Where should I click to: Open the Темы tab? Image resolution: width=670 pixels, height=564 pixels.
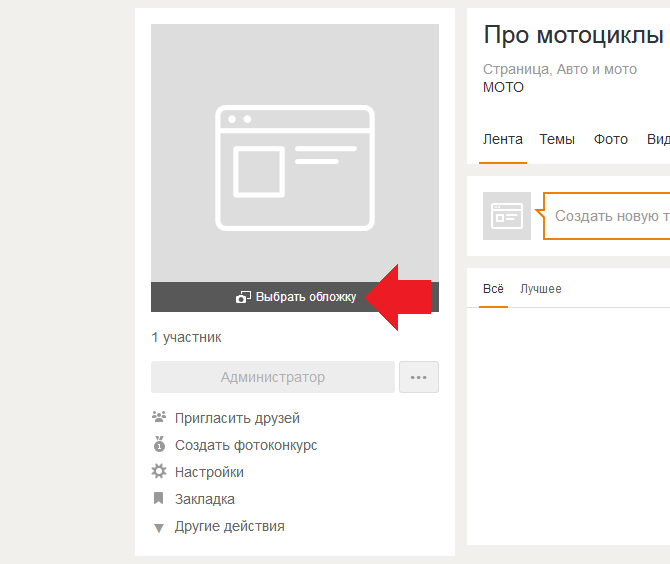coord(557,139)
